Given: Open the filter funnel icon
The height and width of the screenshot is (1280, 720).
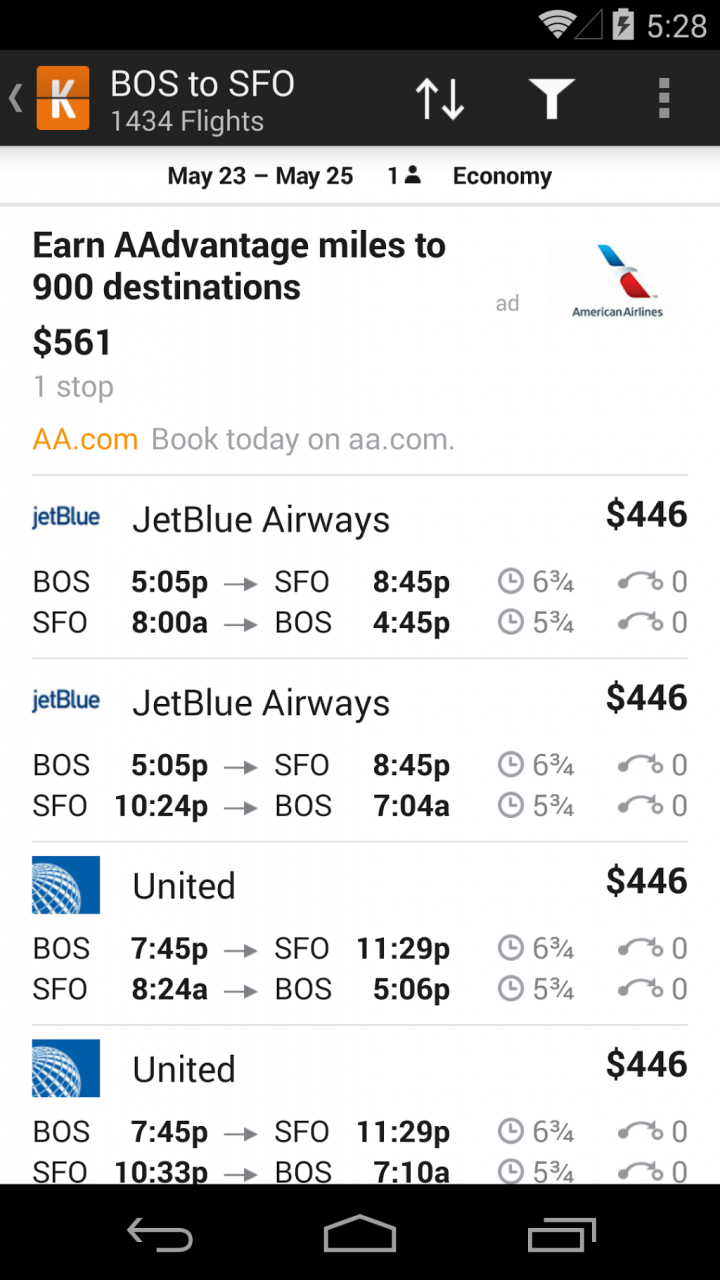Looking at the screenshot, I should coord(551,98).
